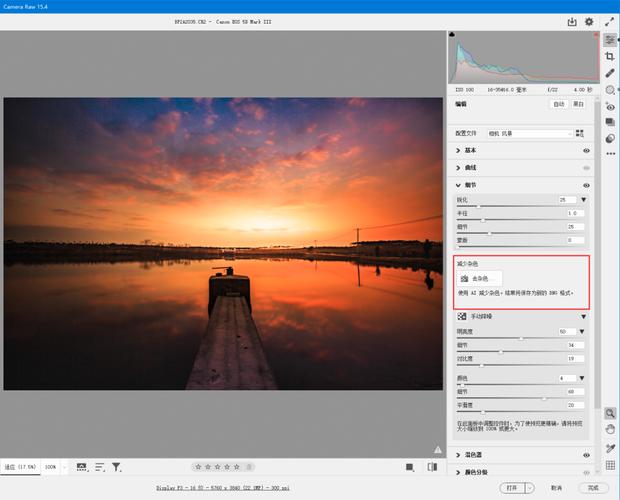Open the Presets panel icon
Image resolution: width=620 pixels, height=500 pixels.
click(x=610, y=138)
